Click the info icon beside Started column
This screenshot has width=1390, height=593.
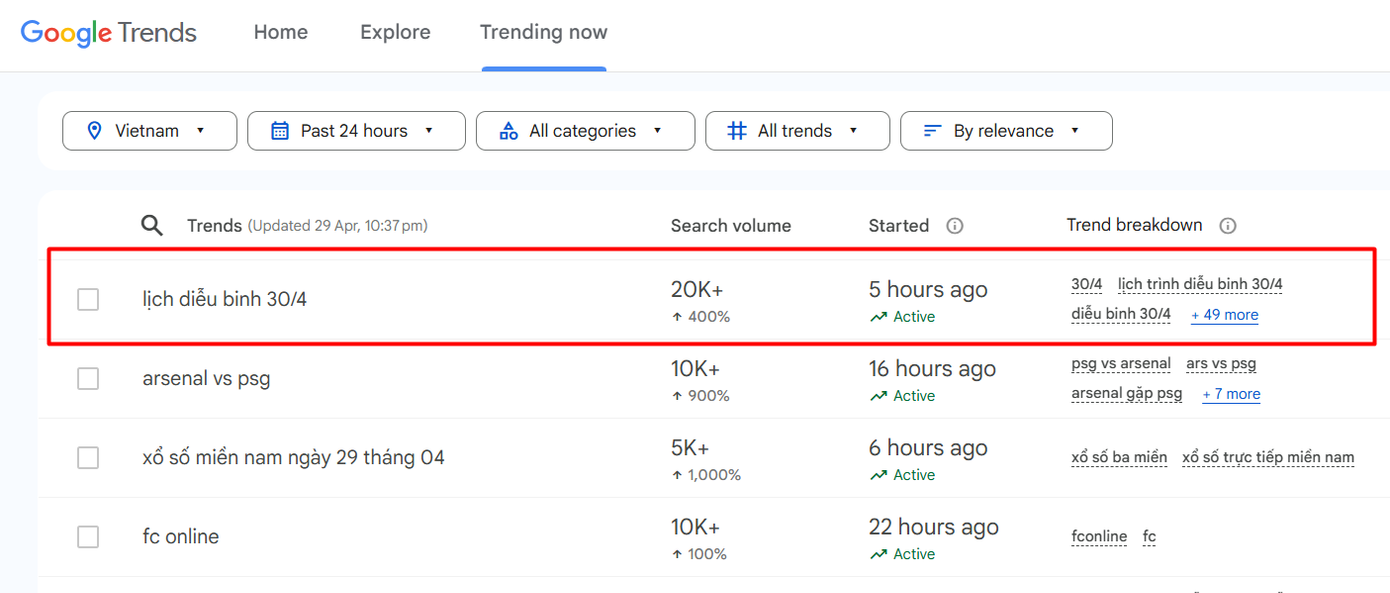coord(954,226)
